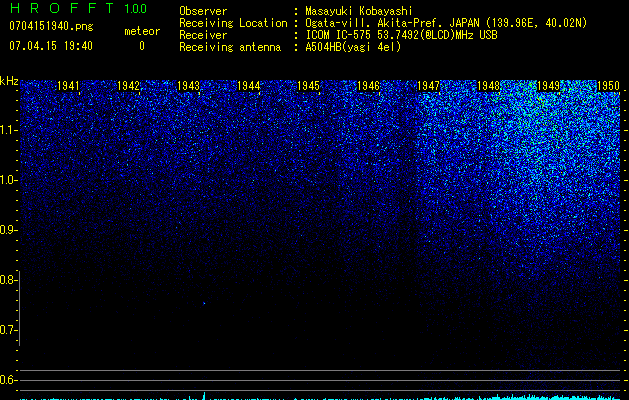Click the HROFFT 1.0.0 title text

click(78, 8)
